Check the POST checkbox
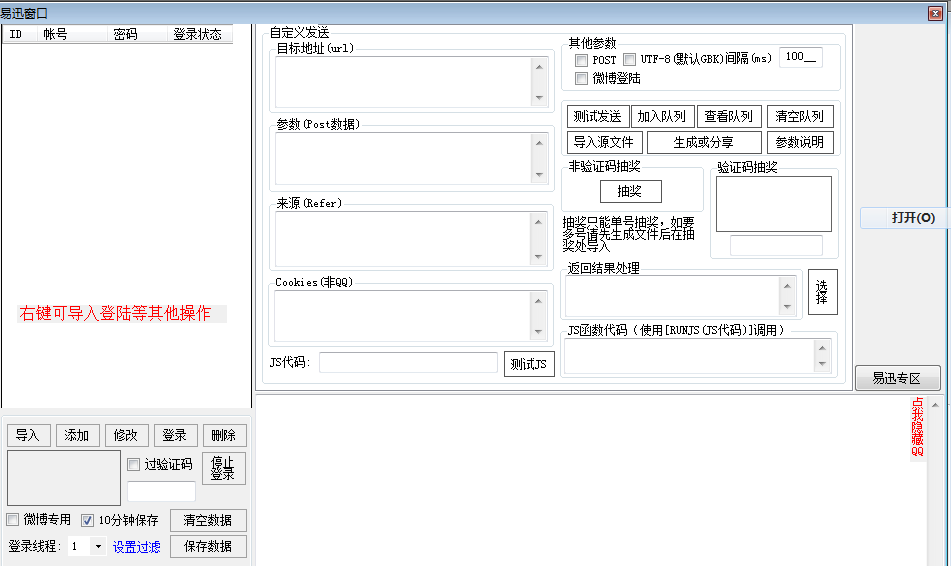This screenshot has width=951, height=566. pos(581,60)
